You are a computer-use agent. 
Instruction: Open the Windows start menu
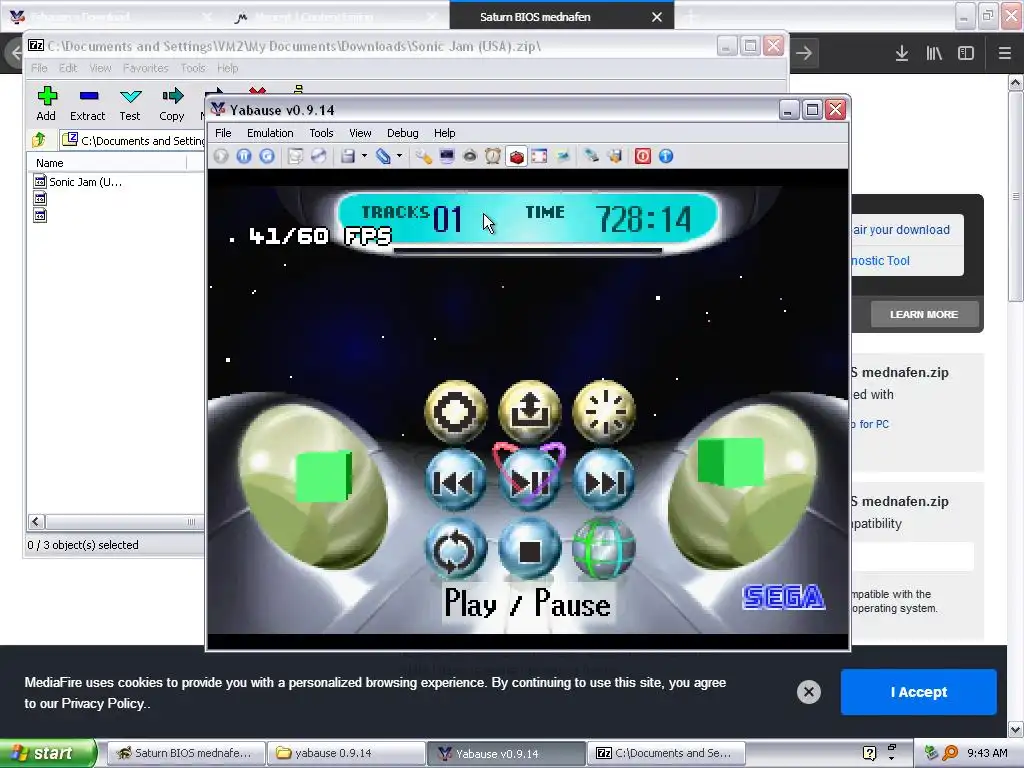pos(48,753)
